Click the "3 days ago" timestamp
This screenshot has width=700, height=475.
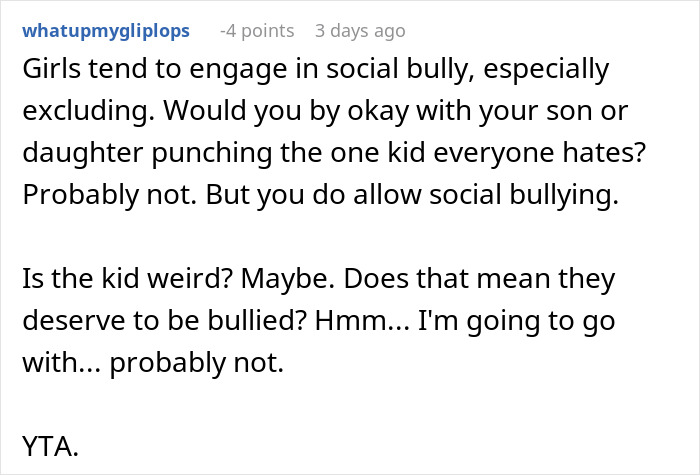[x=360, y=31]
